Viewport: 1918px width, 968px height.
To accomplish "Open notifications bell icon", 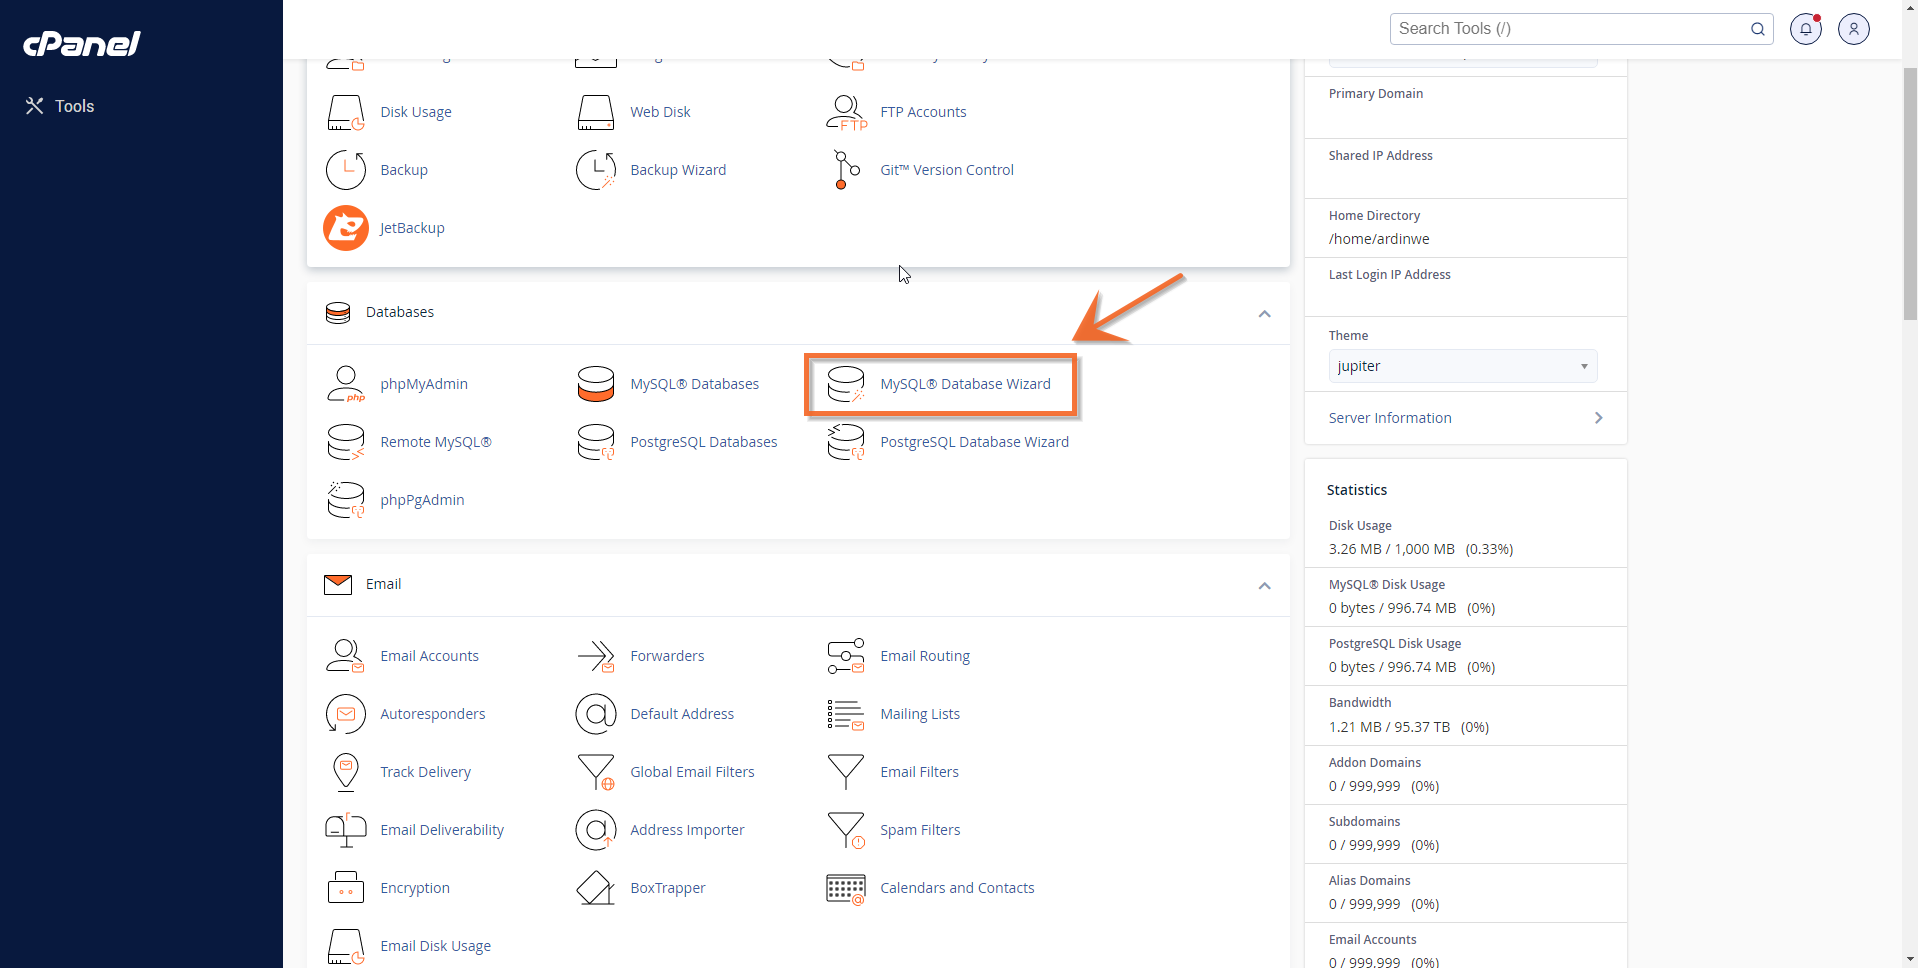I will tap(1806, 29).
